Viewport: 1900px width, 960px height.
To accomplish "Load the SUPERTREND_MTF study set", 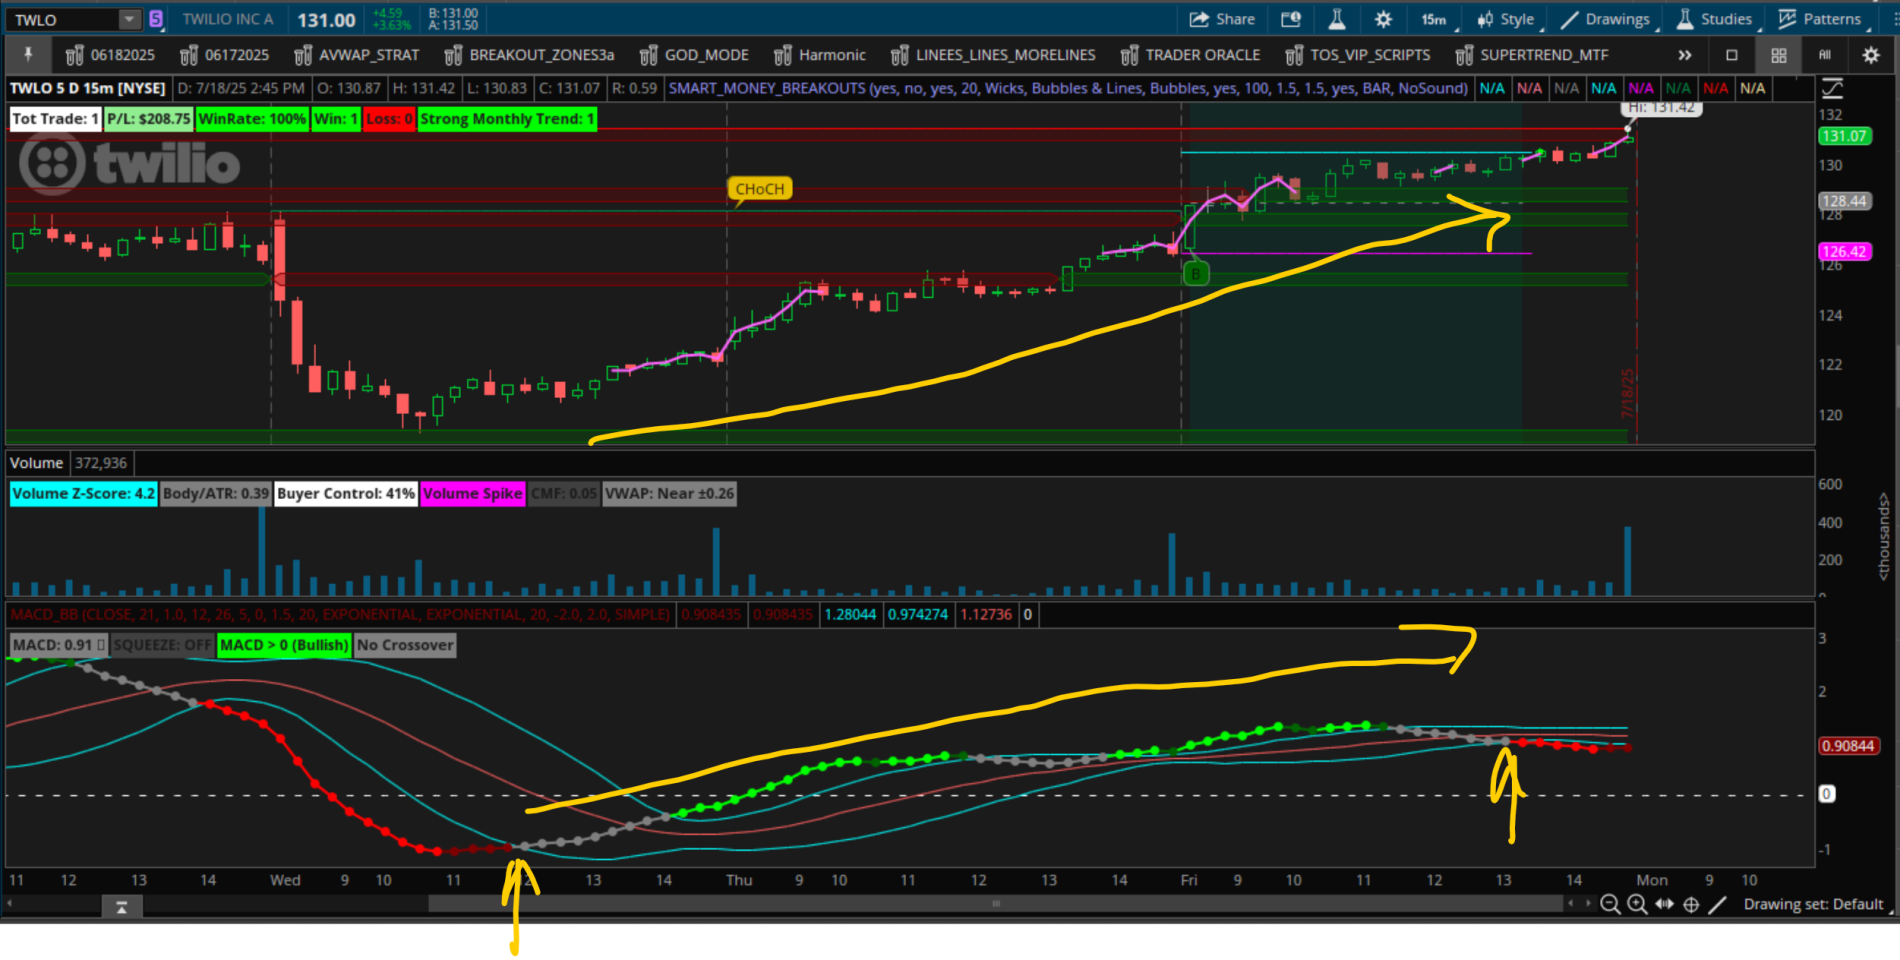I will pos(1532,55).
